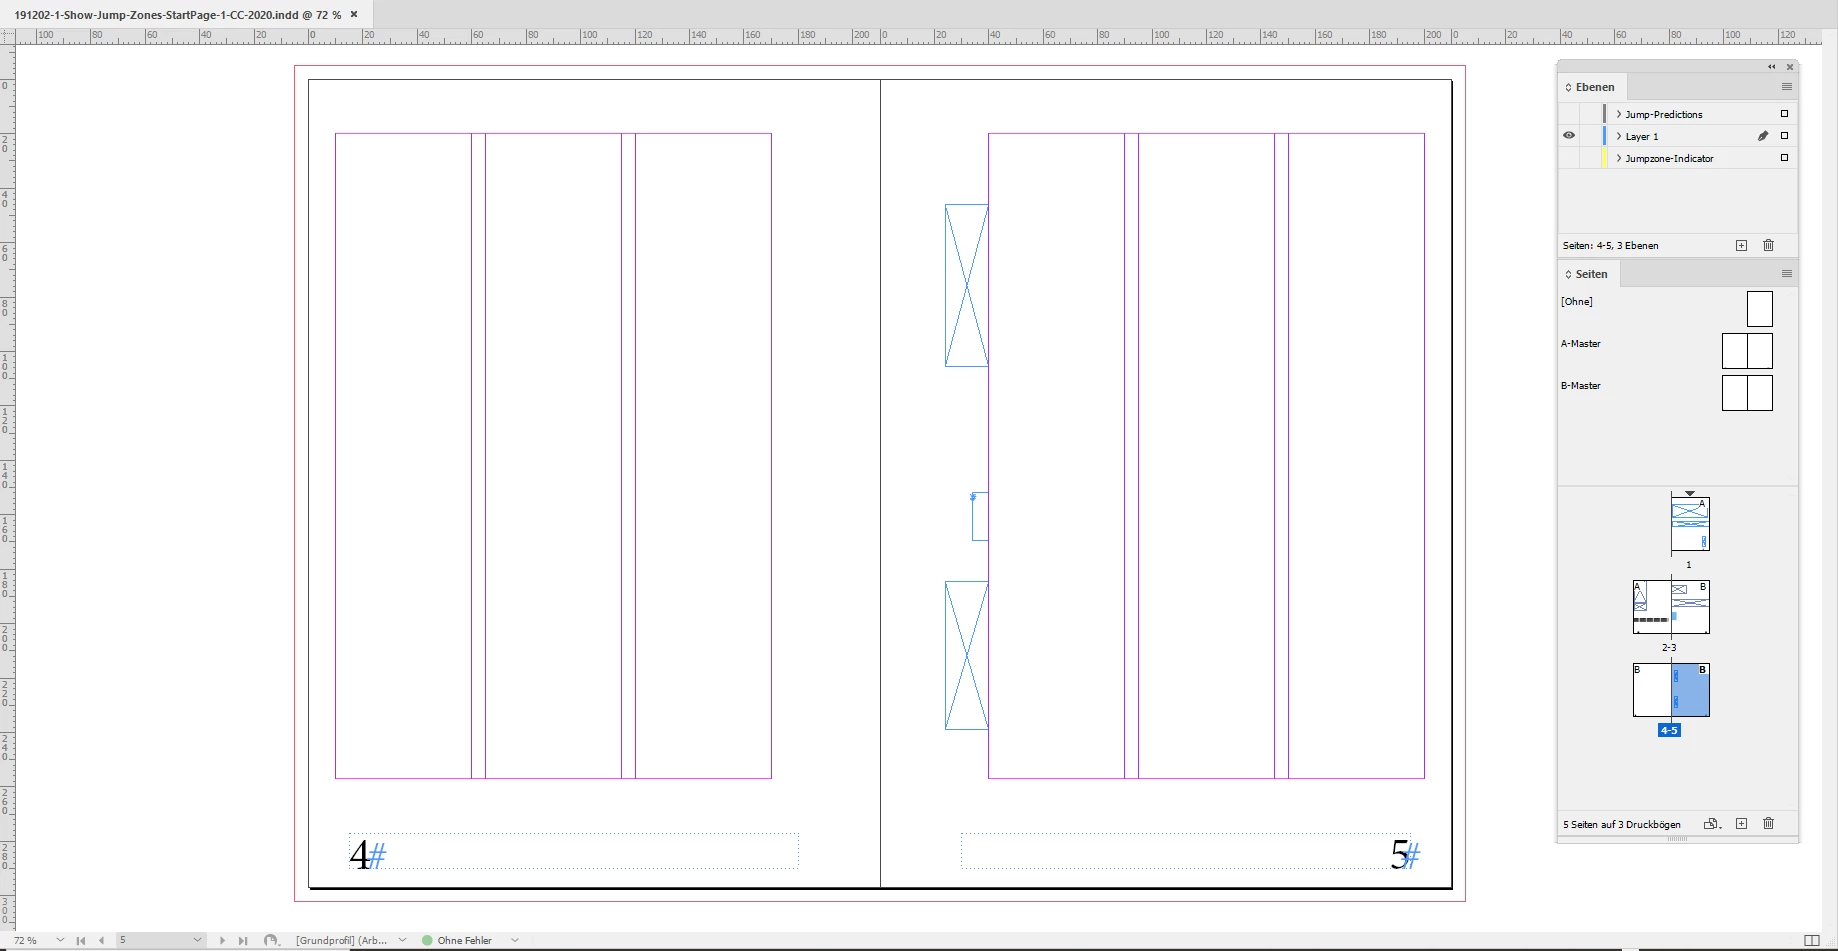Show the Jumpzone-Indicator layer
Image resolution: width=1838 pixels, height=951 pixels.
tap(1569, 158)
